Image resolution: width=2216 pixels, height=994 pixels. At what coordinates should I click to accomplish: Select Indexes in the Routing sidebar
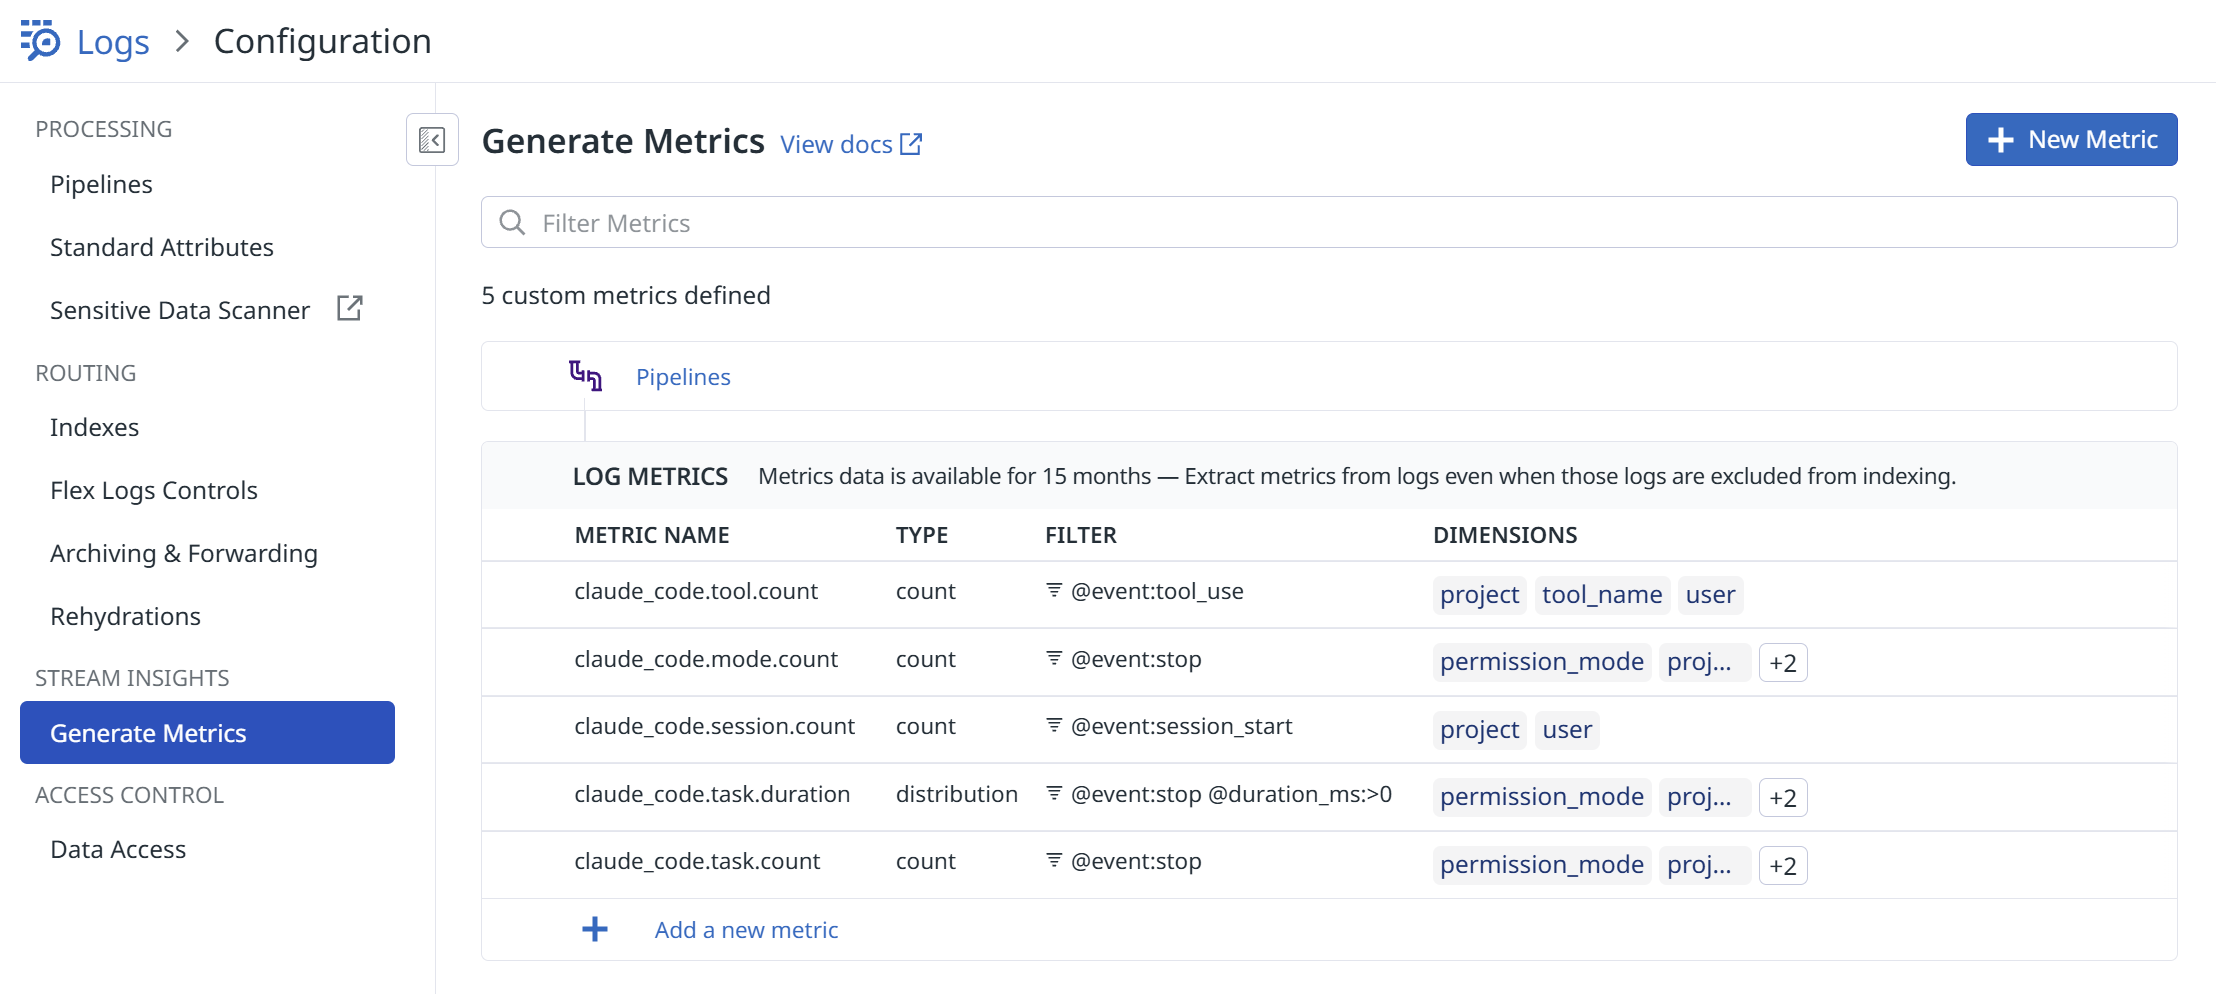94,427
